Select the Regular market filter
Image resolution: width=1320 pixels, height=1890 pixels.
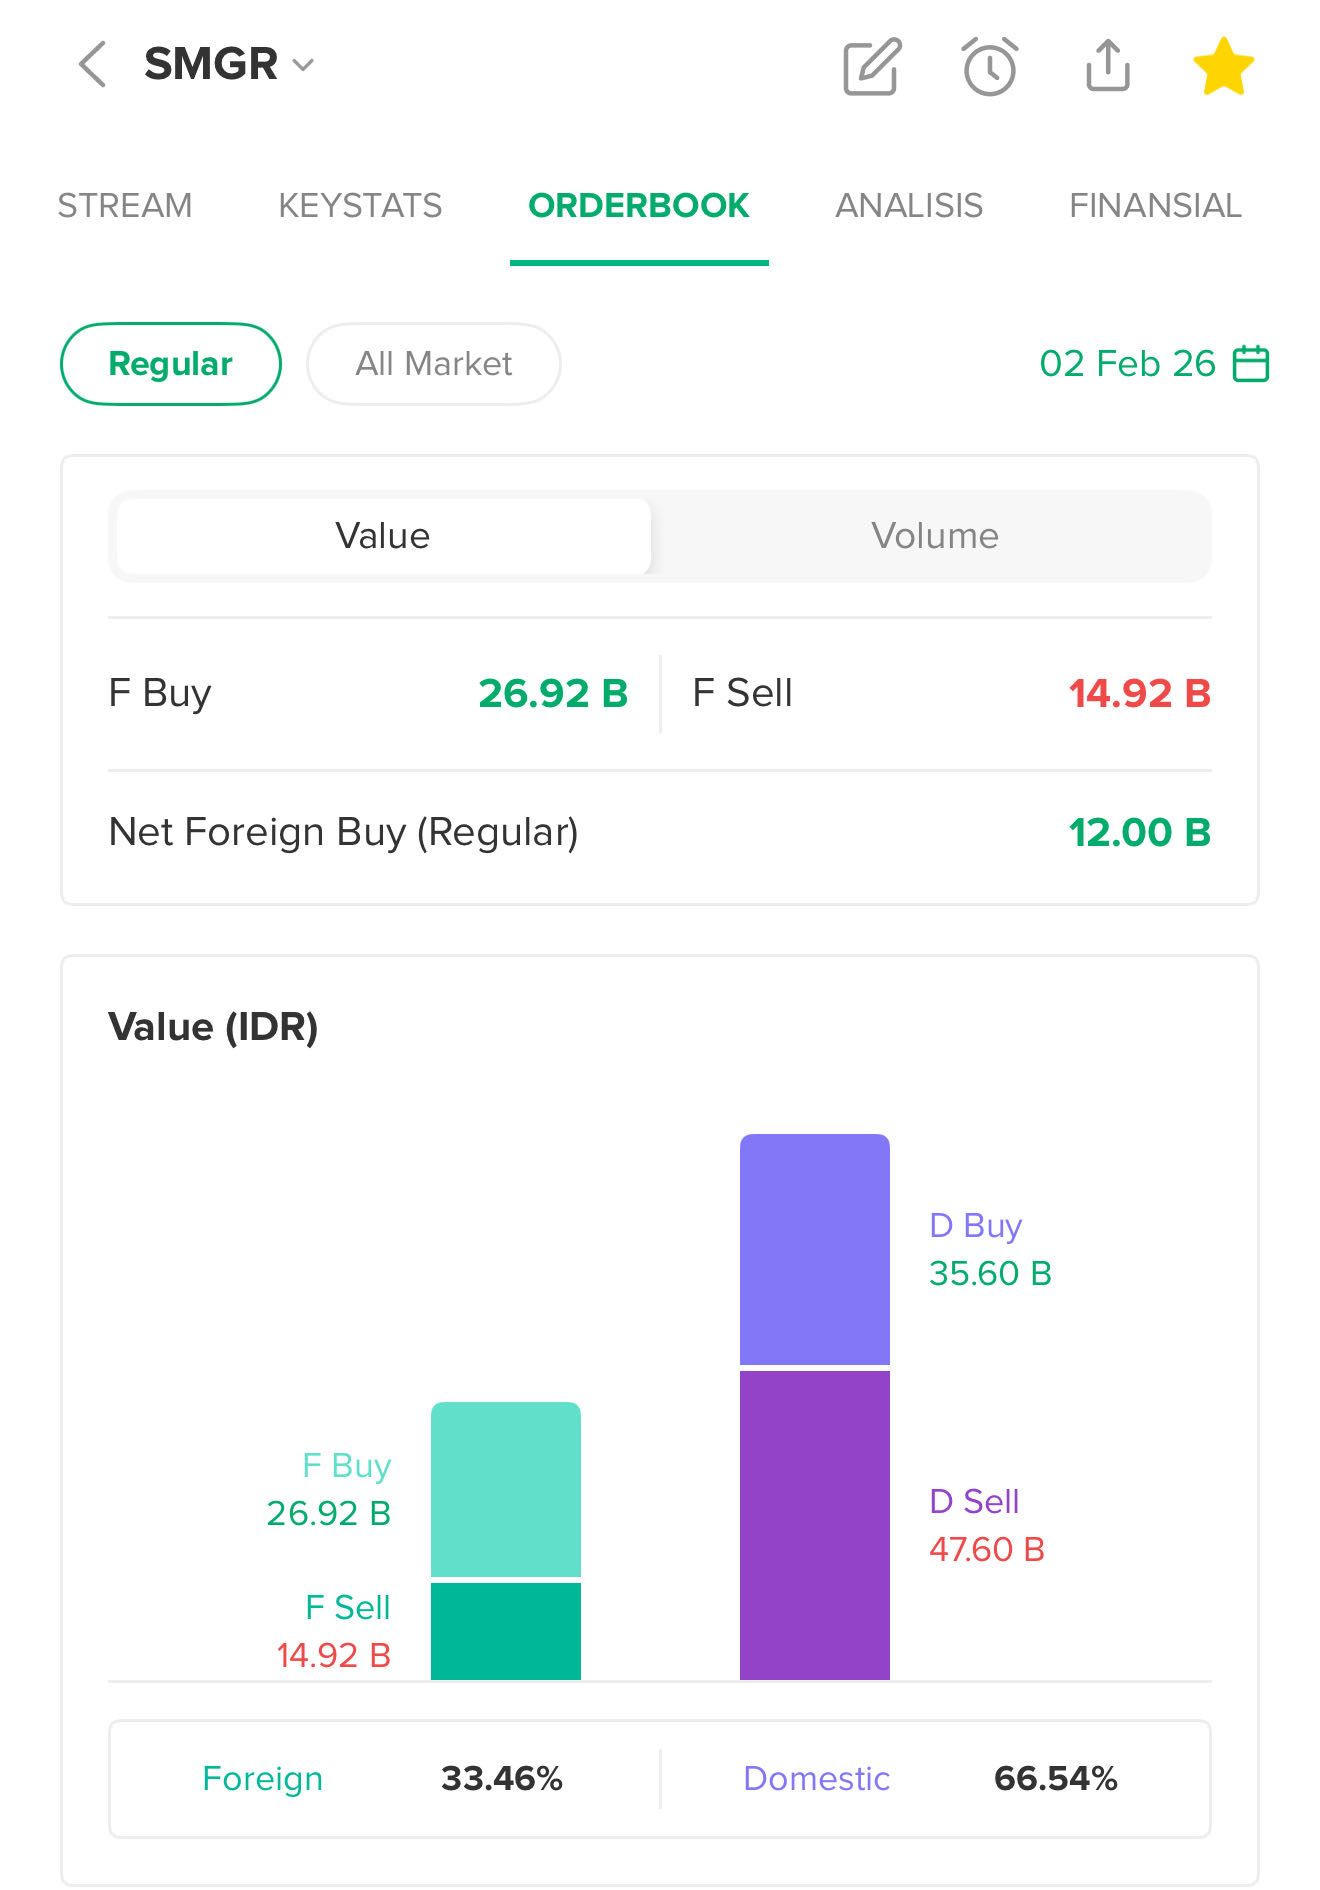(x=171, y=364)
